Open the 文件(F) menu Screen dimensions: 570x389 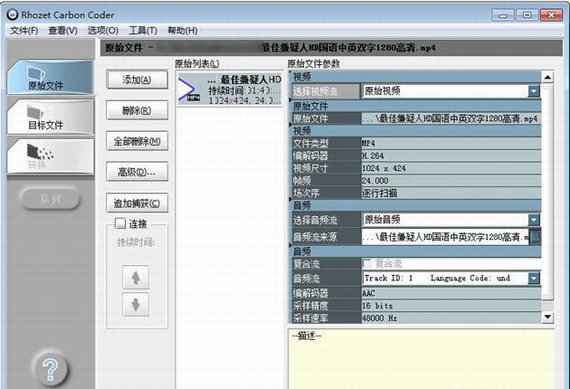24,31
